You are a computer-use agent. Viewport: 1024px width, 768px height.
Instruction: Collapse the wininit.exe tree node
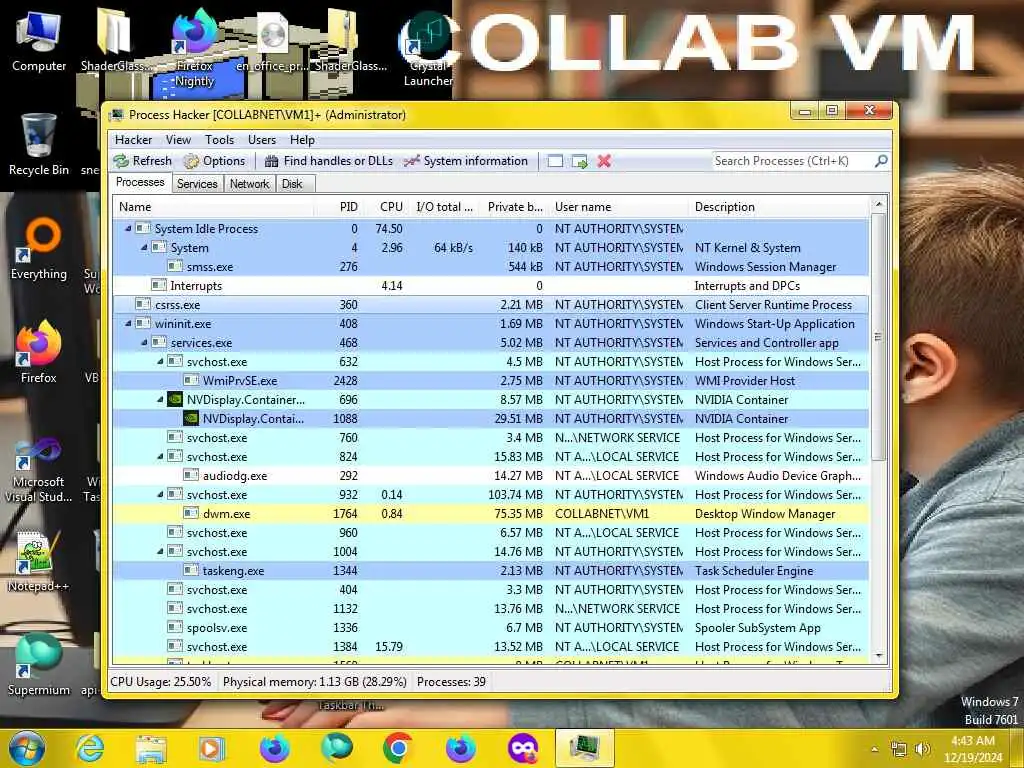click(128, 323)
